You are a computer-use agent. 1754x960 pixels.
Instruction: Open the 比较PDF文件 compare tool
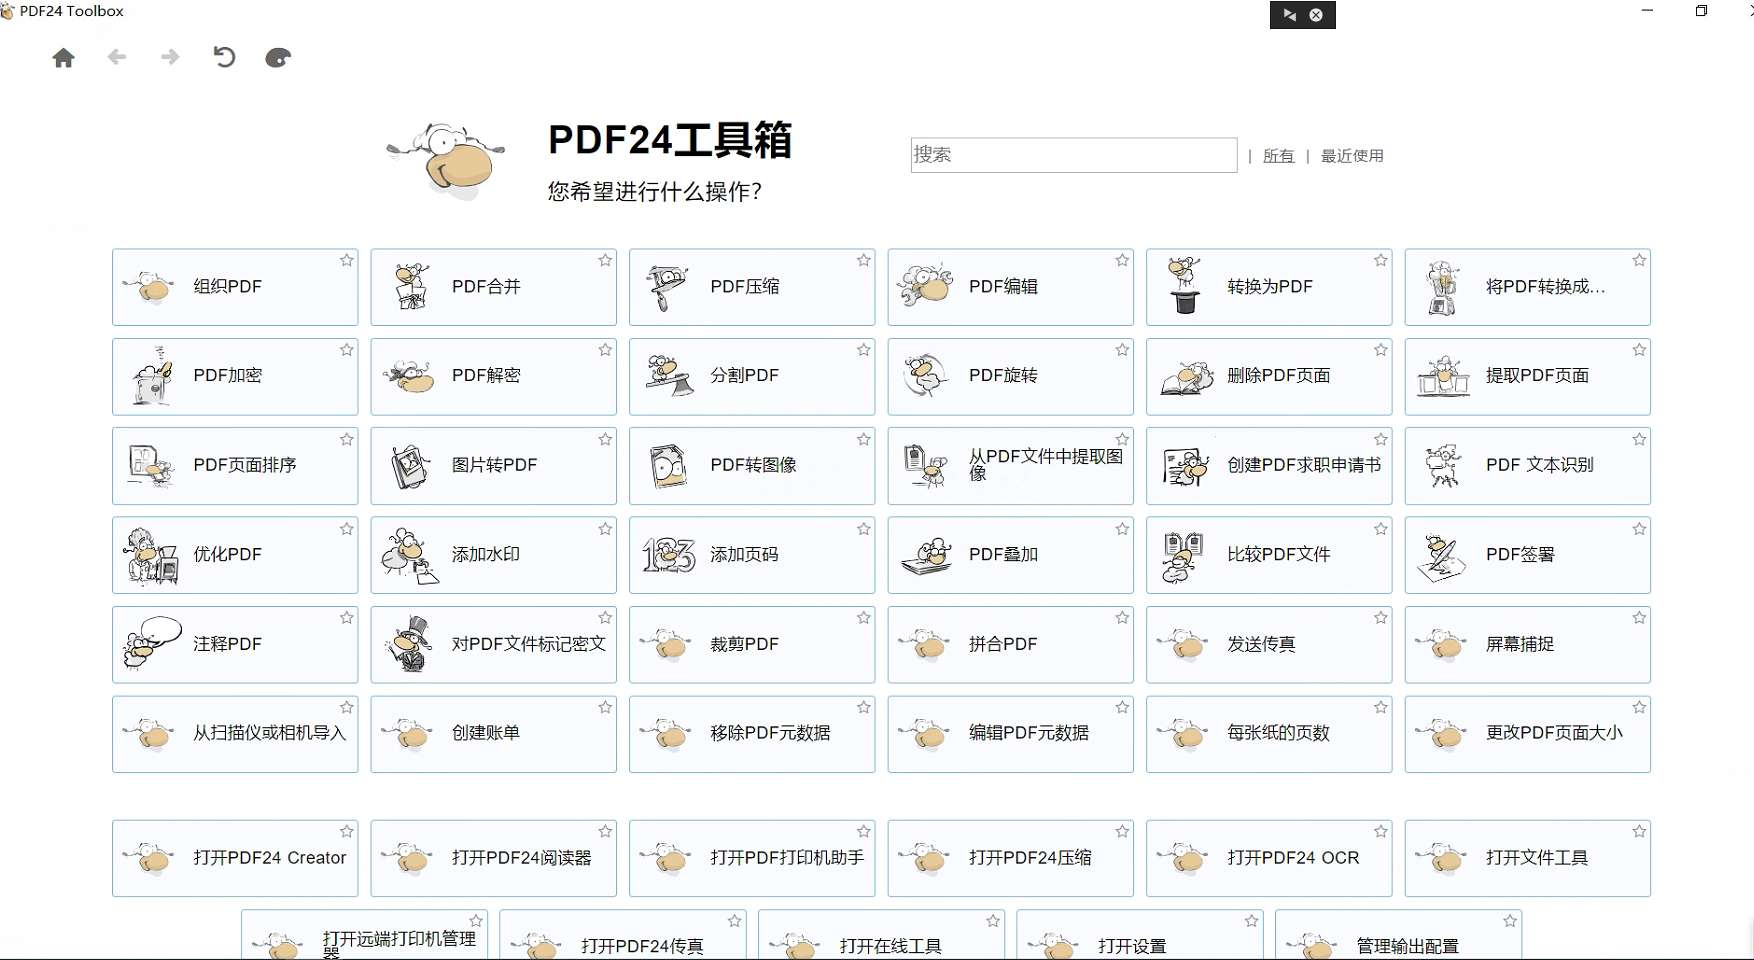(x=1268, y=555)
